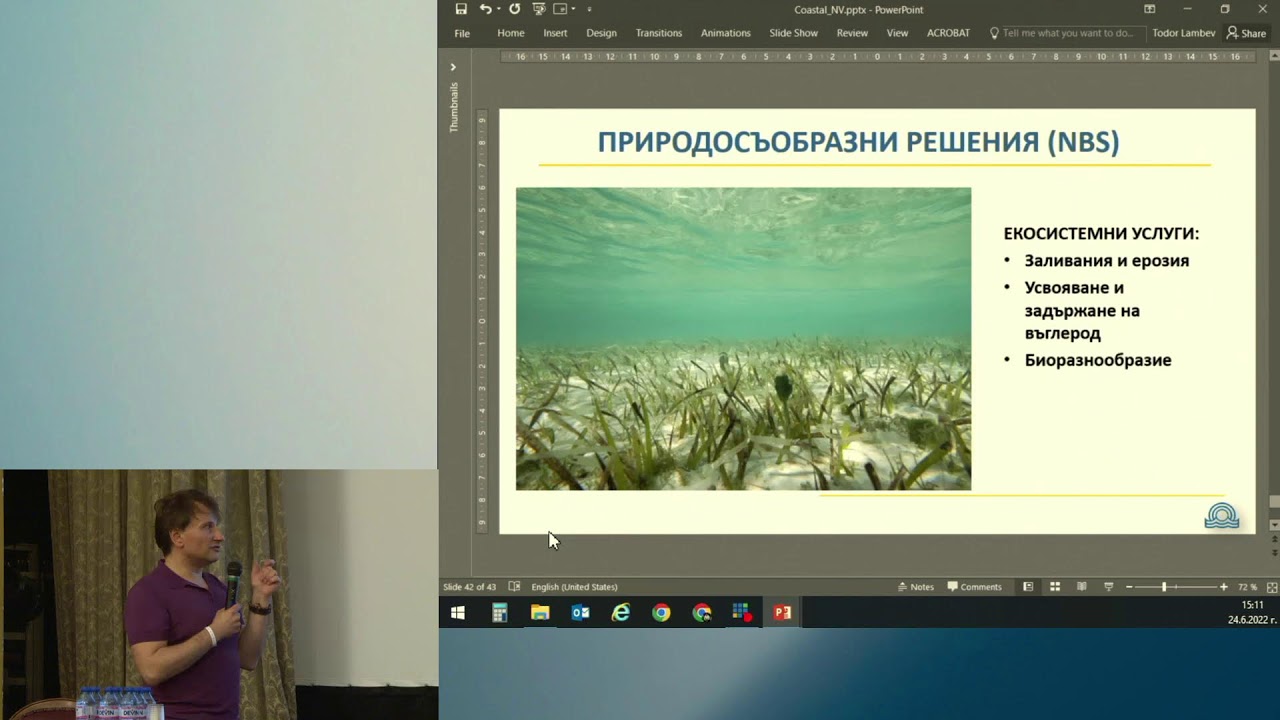Start slideshow from beginning via quick access icon

(x=539, y=9)
